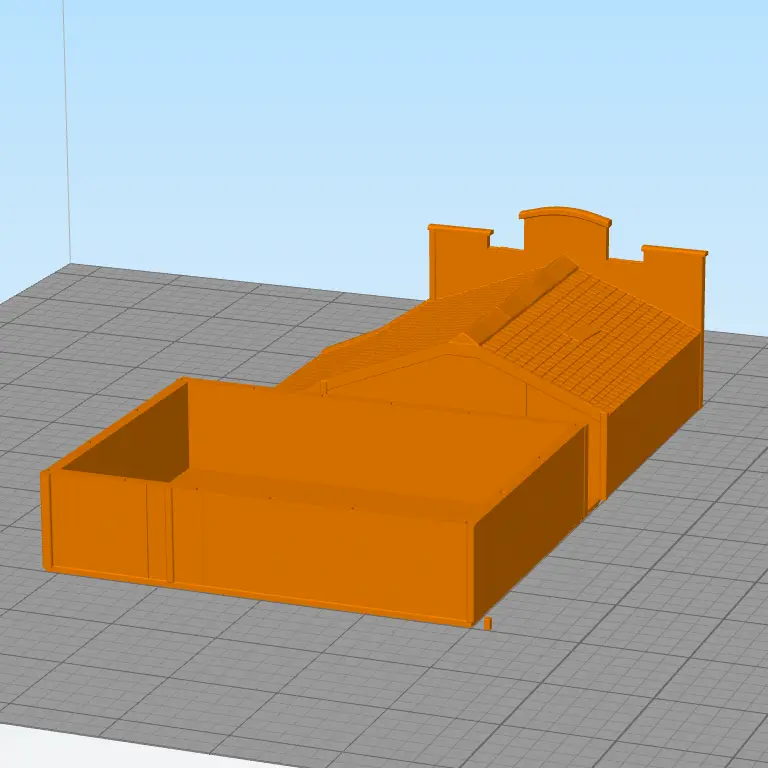Select the courtyard's long front wall
The width and height of the screenshot is (768, 768).
[x=320, y=550]
